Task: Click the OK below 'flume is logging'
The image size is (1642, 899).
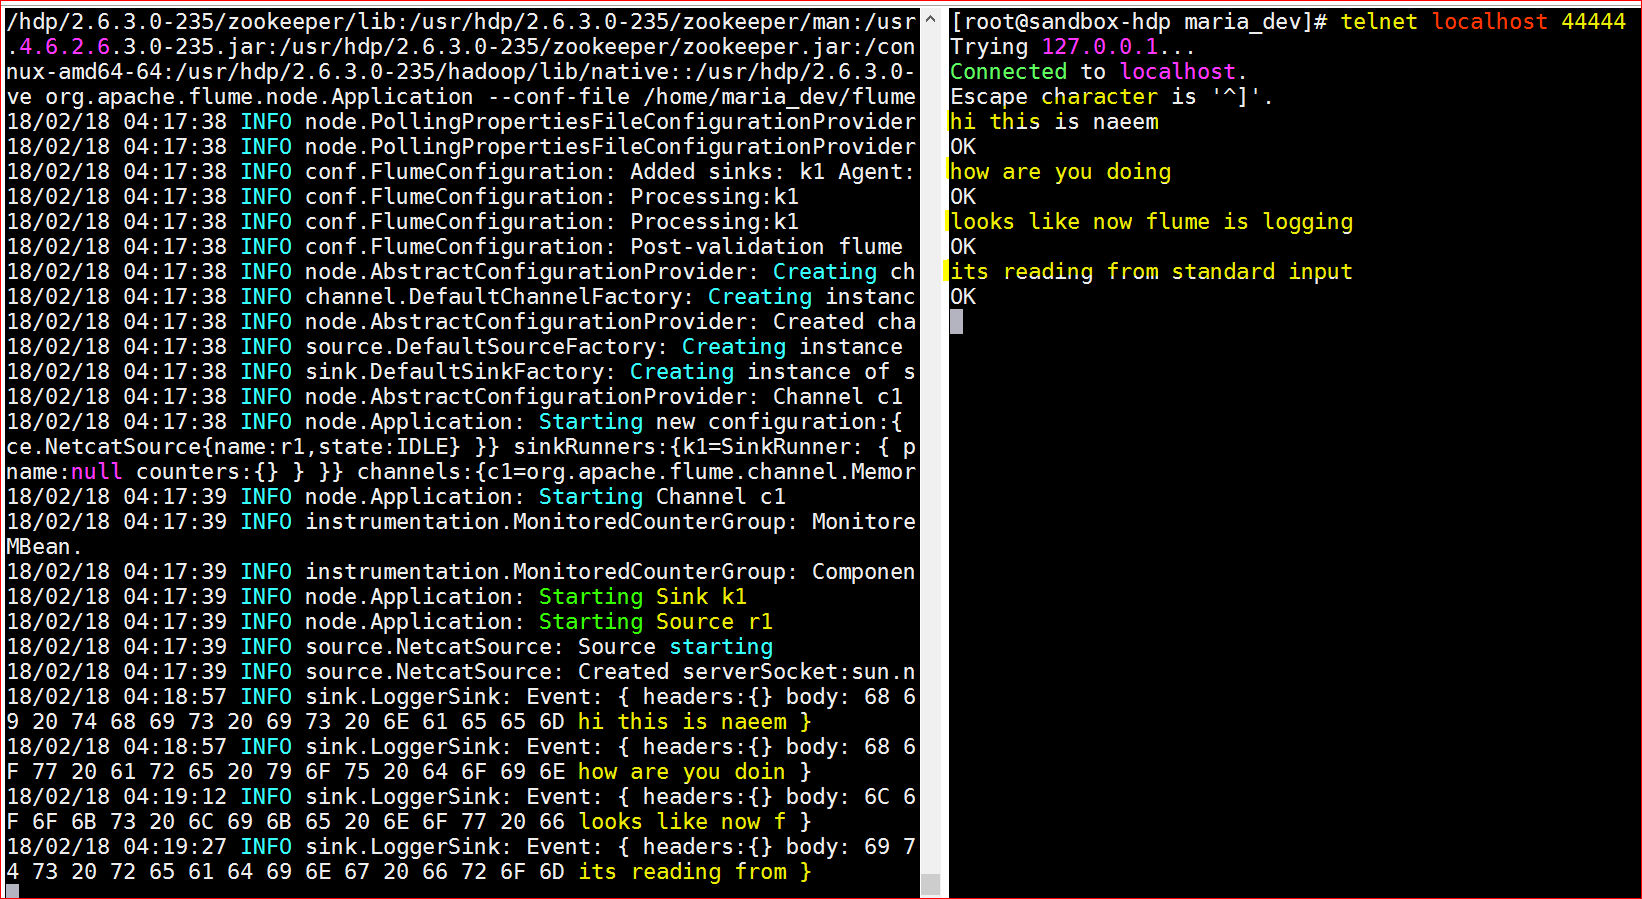Action: pyautogui.click(x=963, y=246)
